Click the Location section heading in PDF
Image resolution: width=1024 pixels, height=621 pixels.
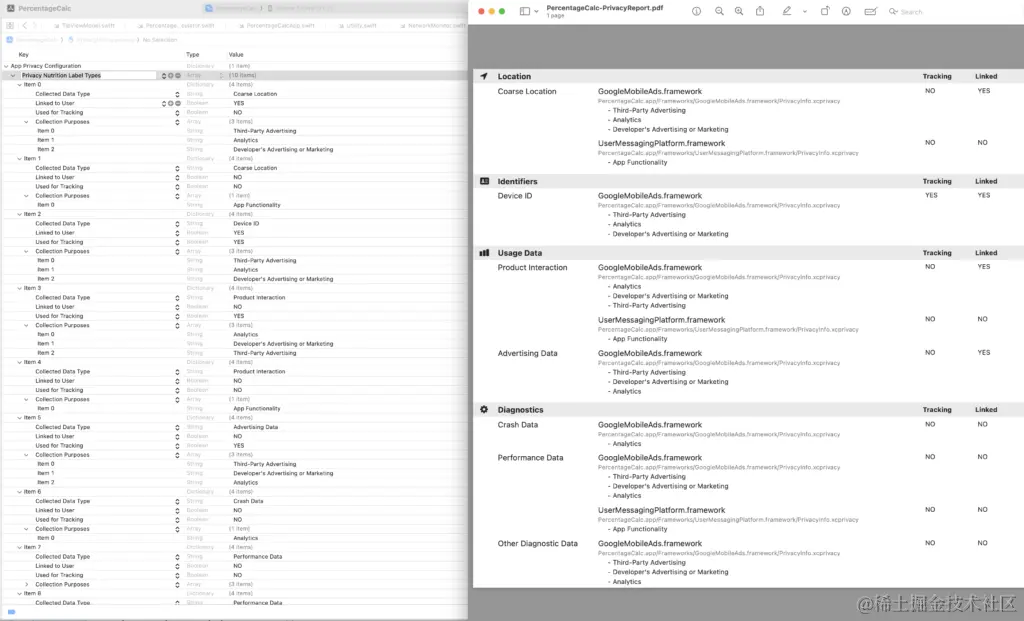point(514,76)
